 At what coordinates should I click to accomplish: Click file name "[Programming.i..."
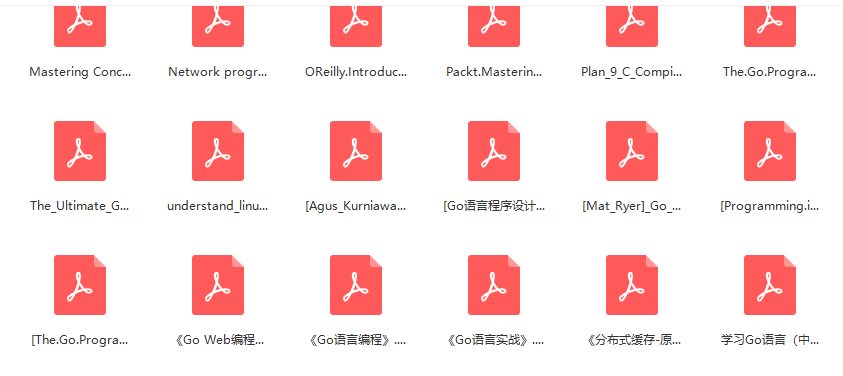point(770,206)
